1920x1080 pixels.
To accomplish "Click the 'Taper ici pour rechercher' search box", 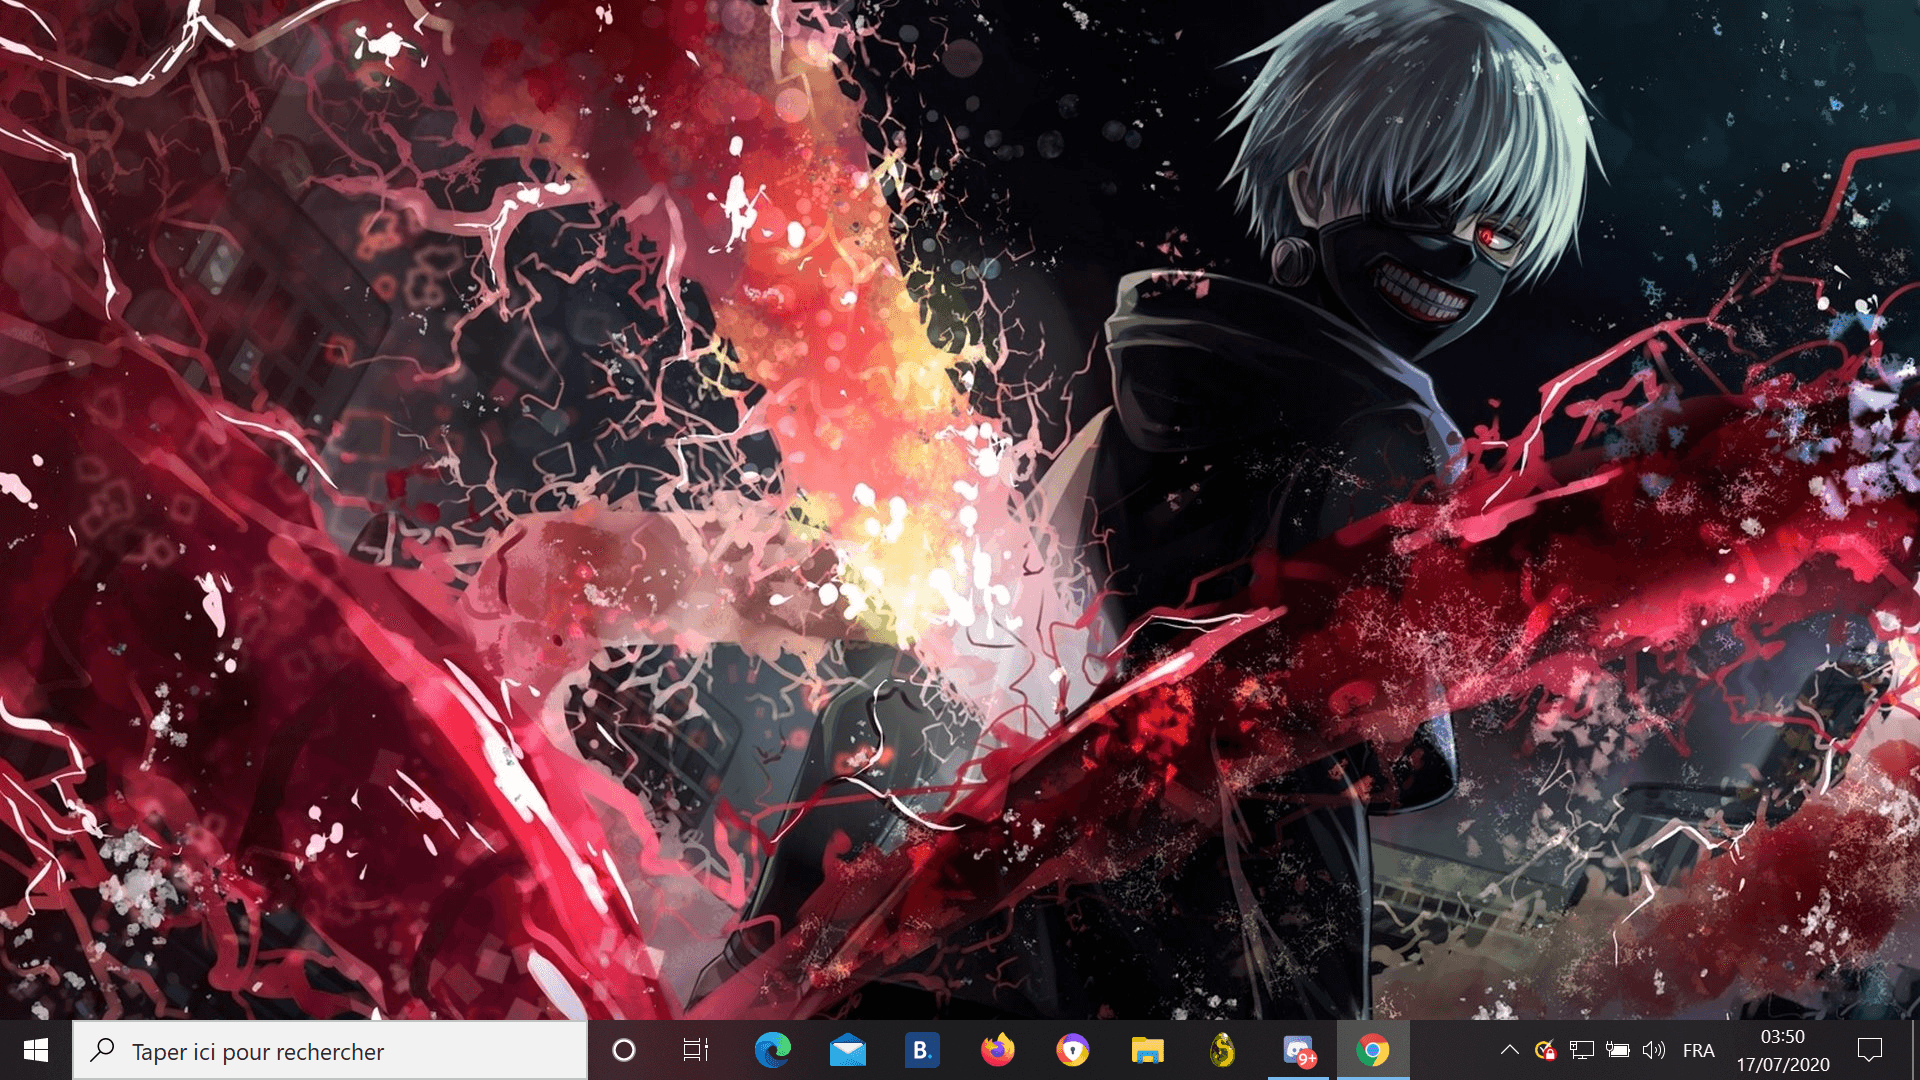I will [x=330, y=1051].
